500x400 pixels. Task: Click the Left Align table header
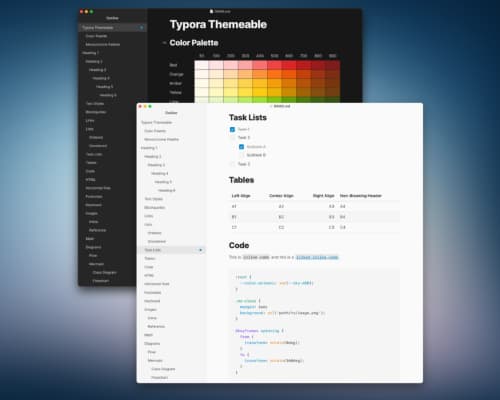click(x=241, y=196)
